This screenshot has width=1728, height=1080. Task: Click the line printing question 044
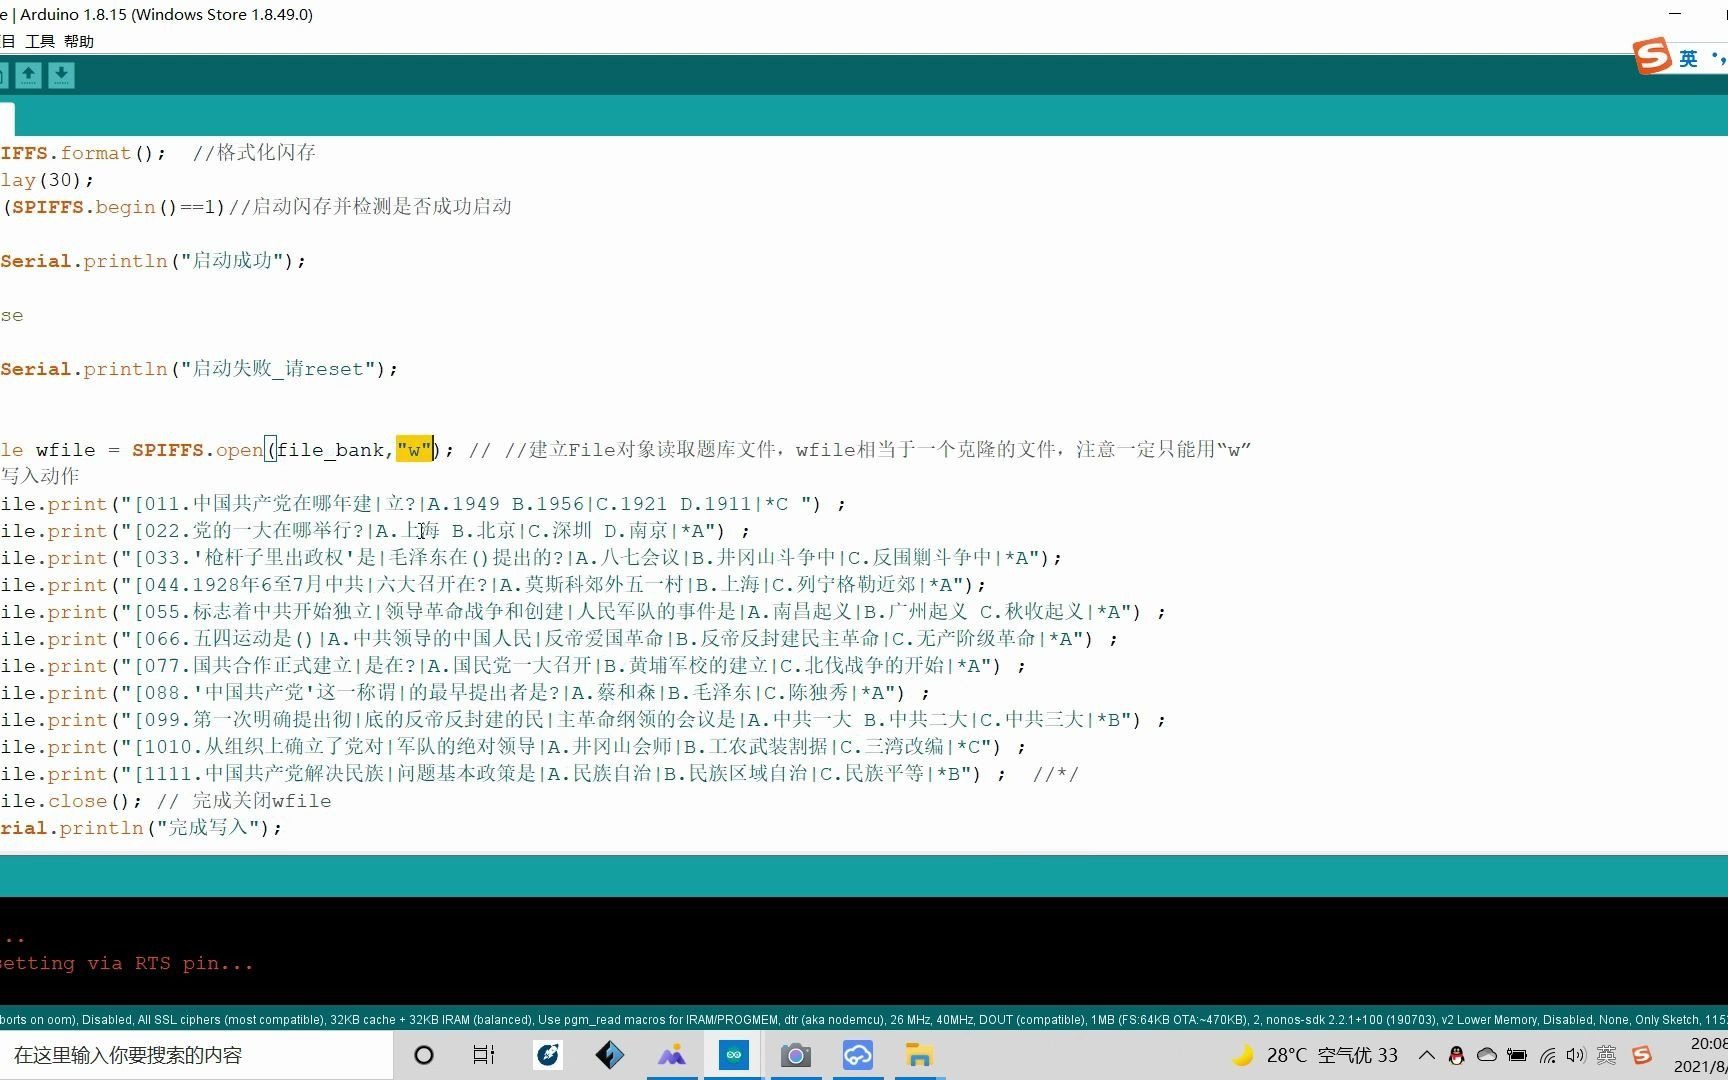point(494,585)
